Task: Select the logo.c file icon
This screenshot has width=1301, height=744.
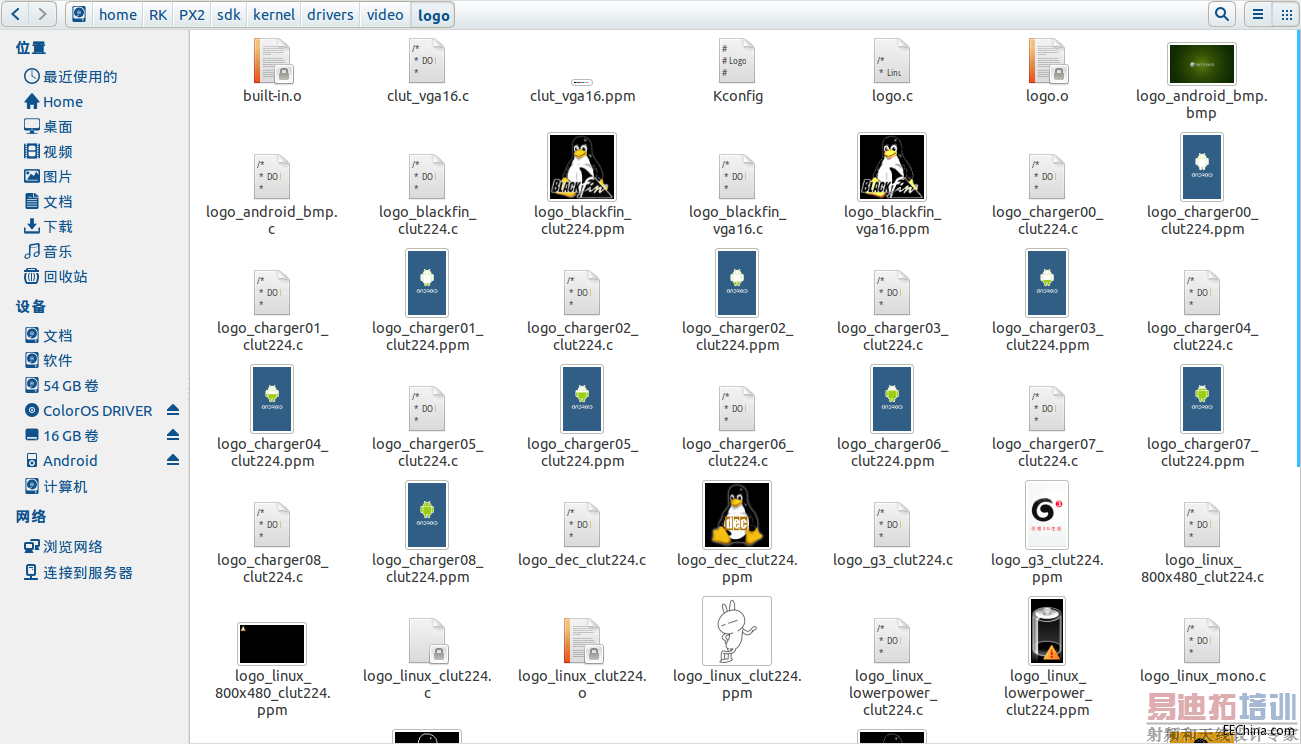Action: (x=892, y=61)
